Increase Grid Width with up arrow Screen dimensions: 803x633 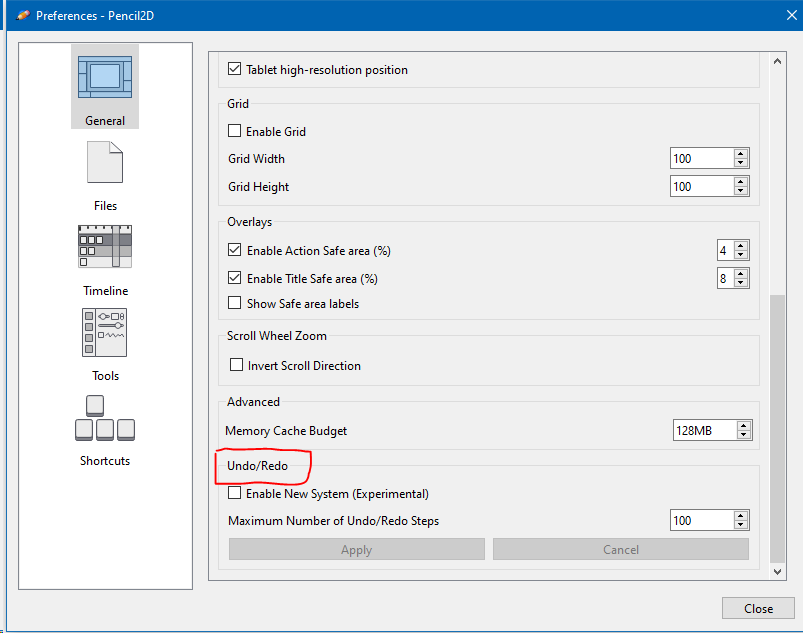click(741, 154)
